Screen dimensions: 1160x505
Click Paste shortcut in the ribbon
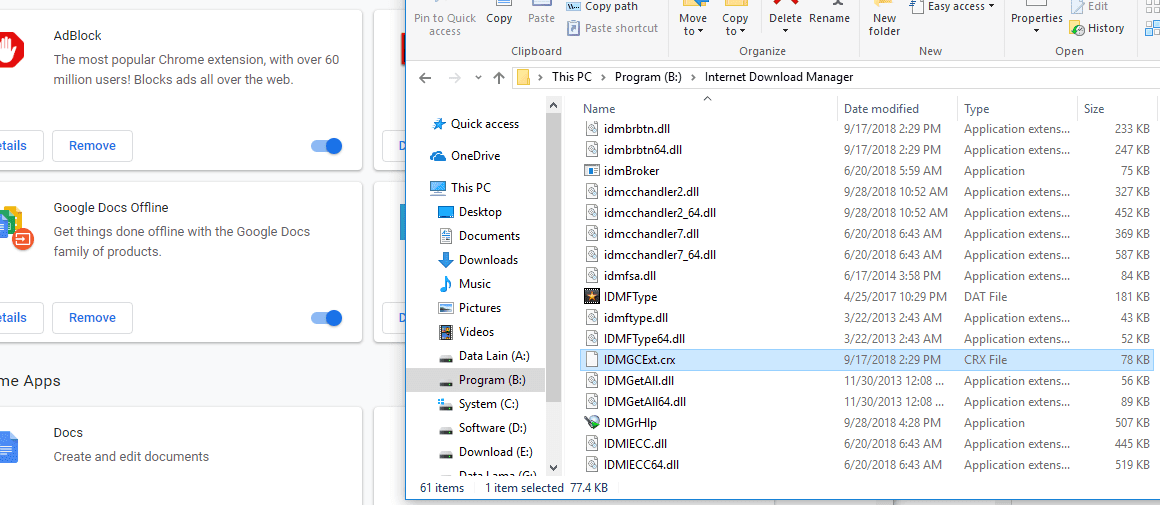pyautogui.click(x=613, y=28)
